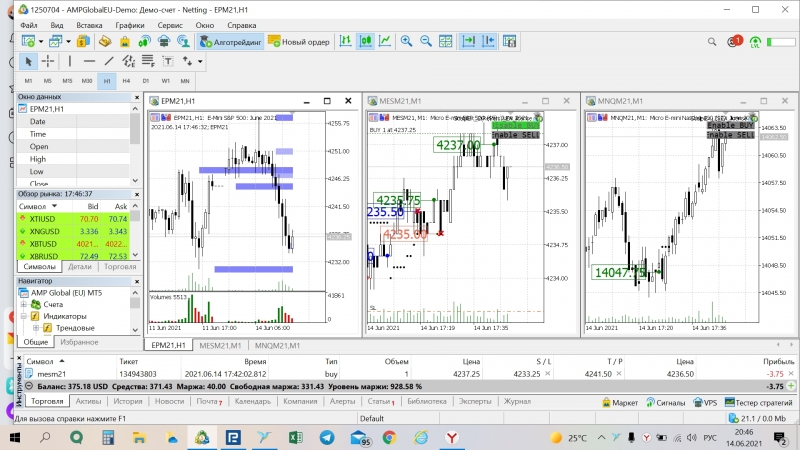Expand Счета node in Navigator
This screenshot has height=450, width=800.
pyautogui.click(x=23, y=305)
